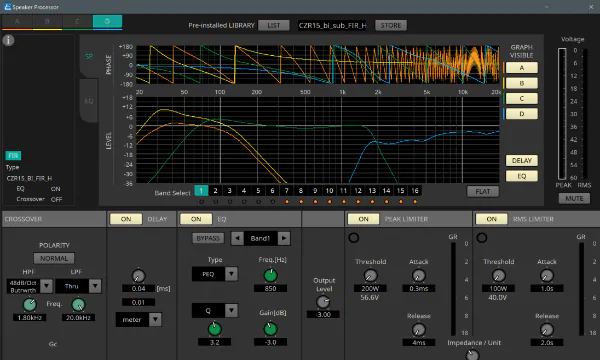The height and width of the screenshot is (360, 600).
Task: Click the Peak Threshold value 200W
Action: 370,288
